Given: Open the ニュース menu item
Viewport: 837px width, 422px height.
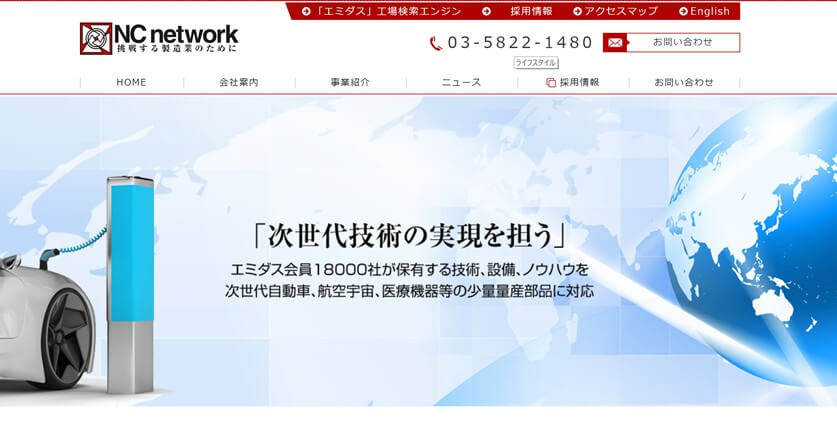Looking at the screenshot, I should tap(461, 82).
